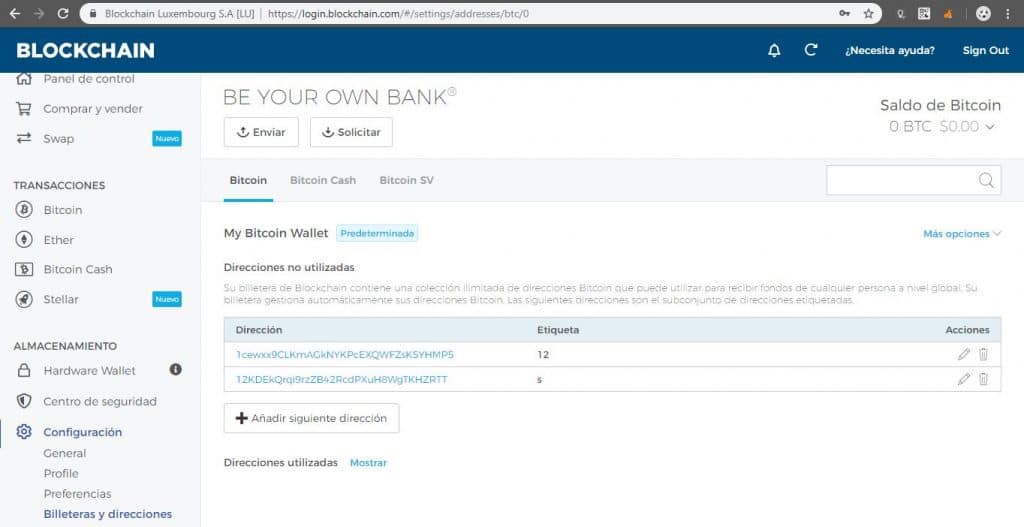1024x527 pixels.
Task: Expand the Más opciones dropdown
Action: coord(962,234)
